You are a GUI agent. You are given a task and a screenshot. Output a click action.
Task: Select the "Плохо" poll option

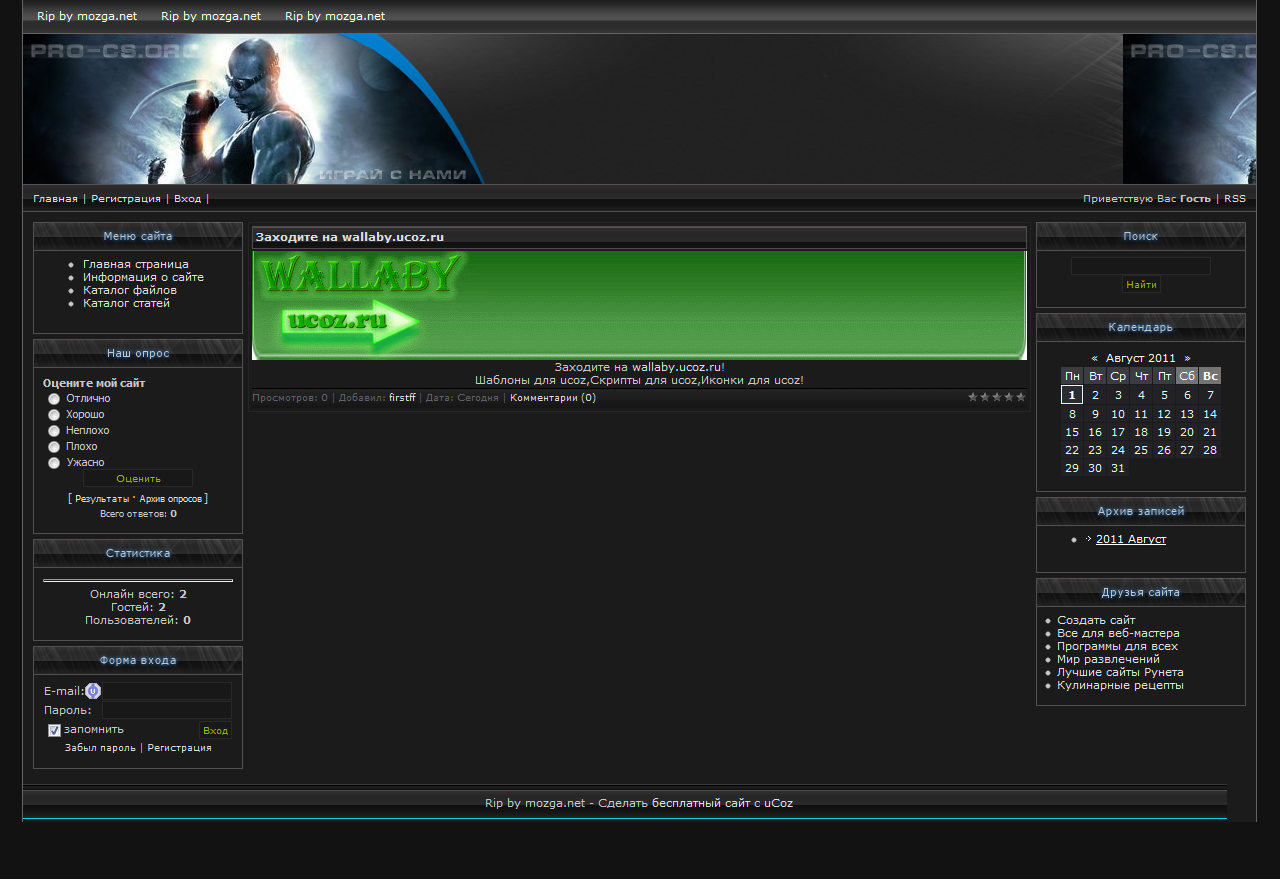pos(54,447)
